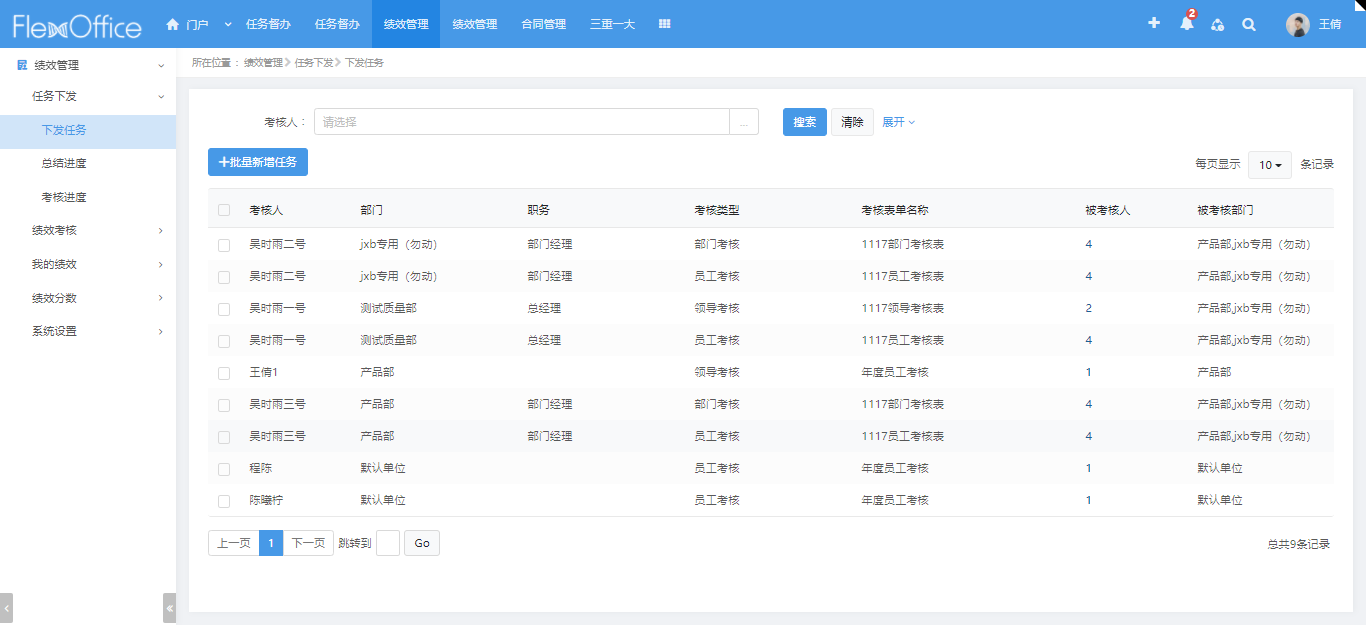Click the plus icon in top header

point(1153,24)
